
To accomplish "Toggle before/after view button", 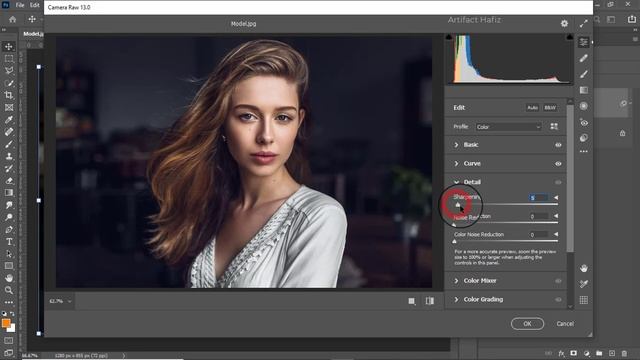I will 430,301.
